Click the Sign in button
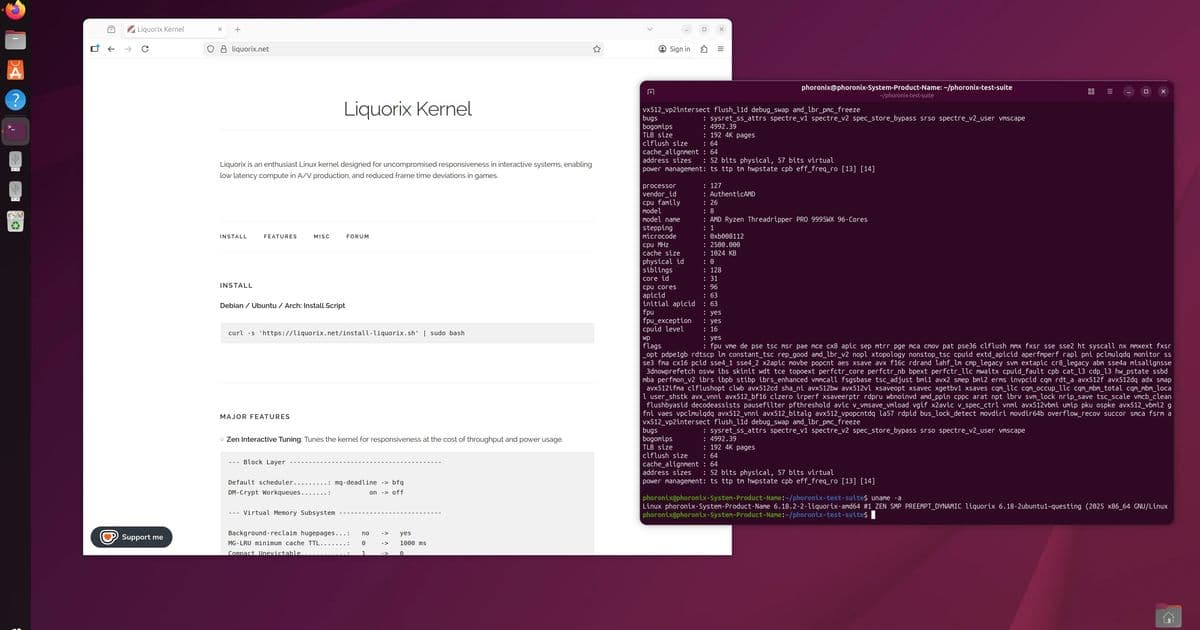This screenshot has width=1200, height=630. 674,48
